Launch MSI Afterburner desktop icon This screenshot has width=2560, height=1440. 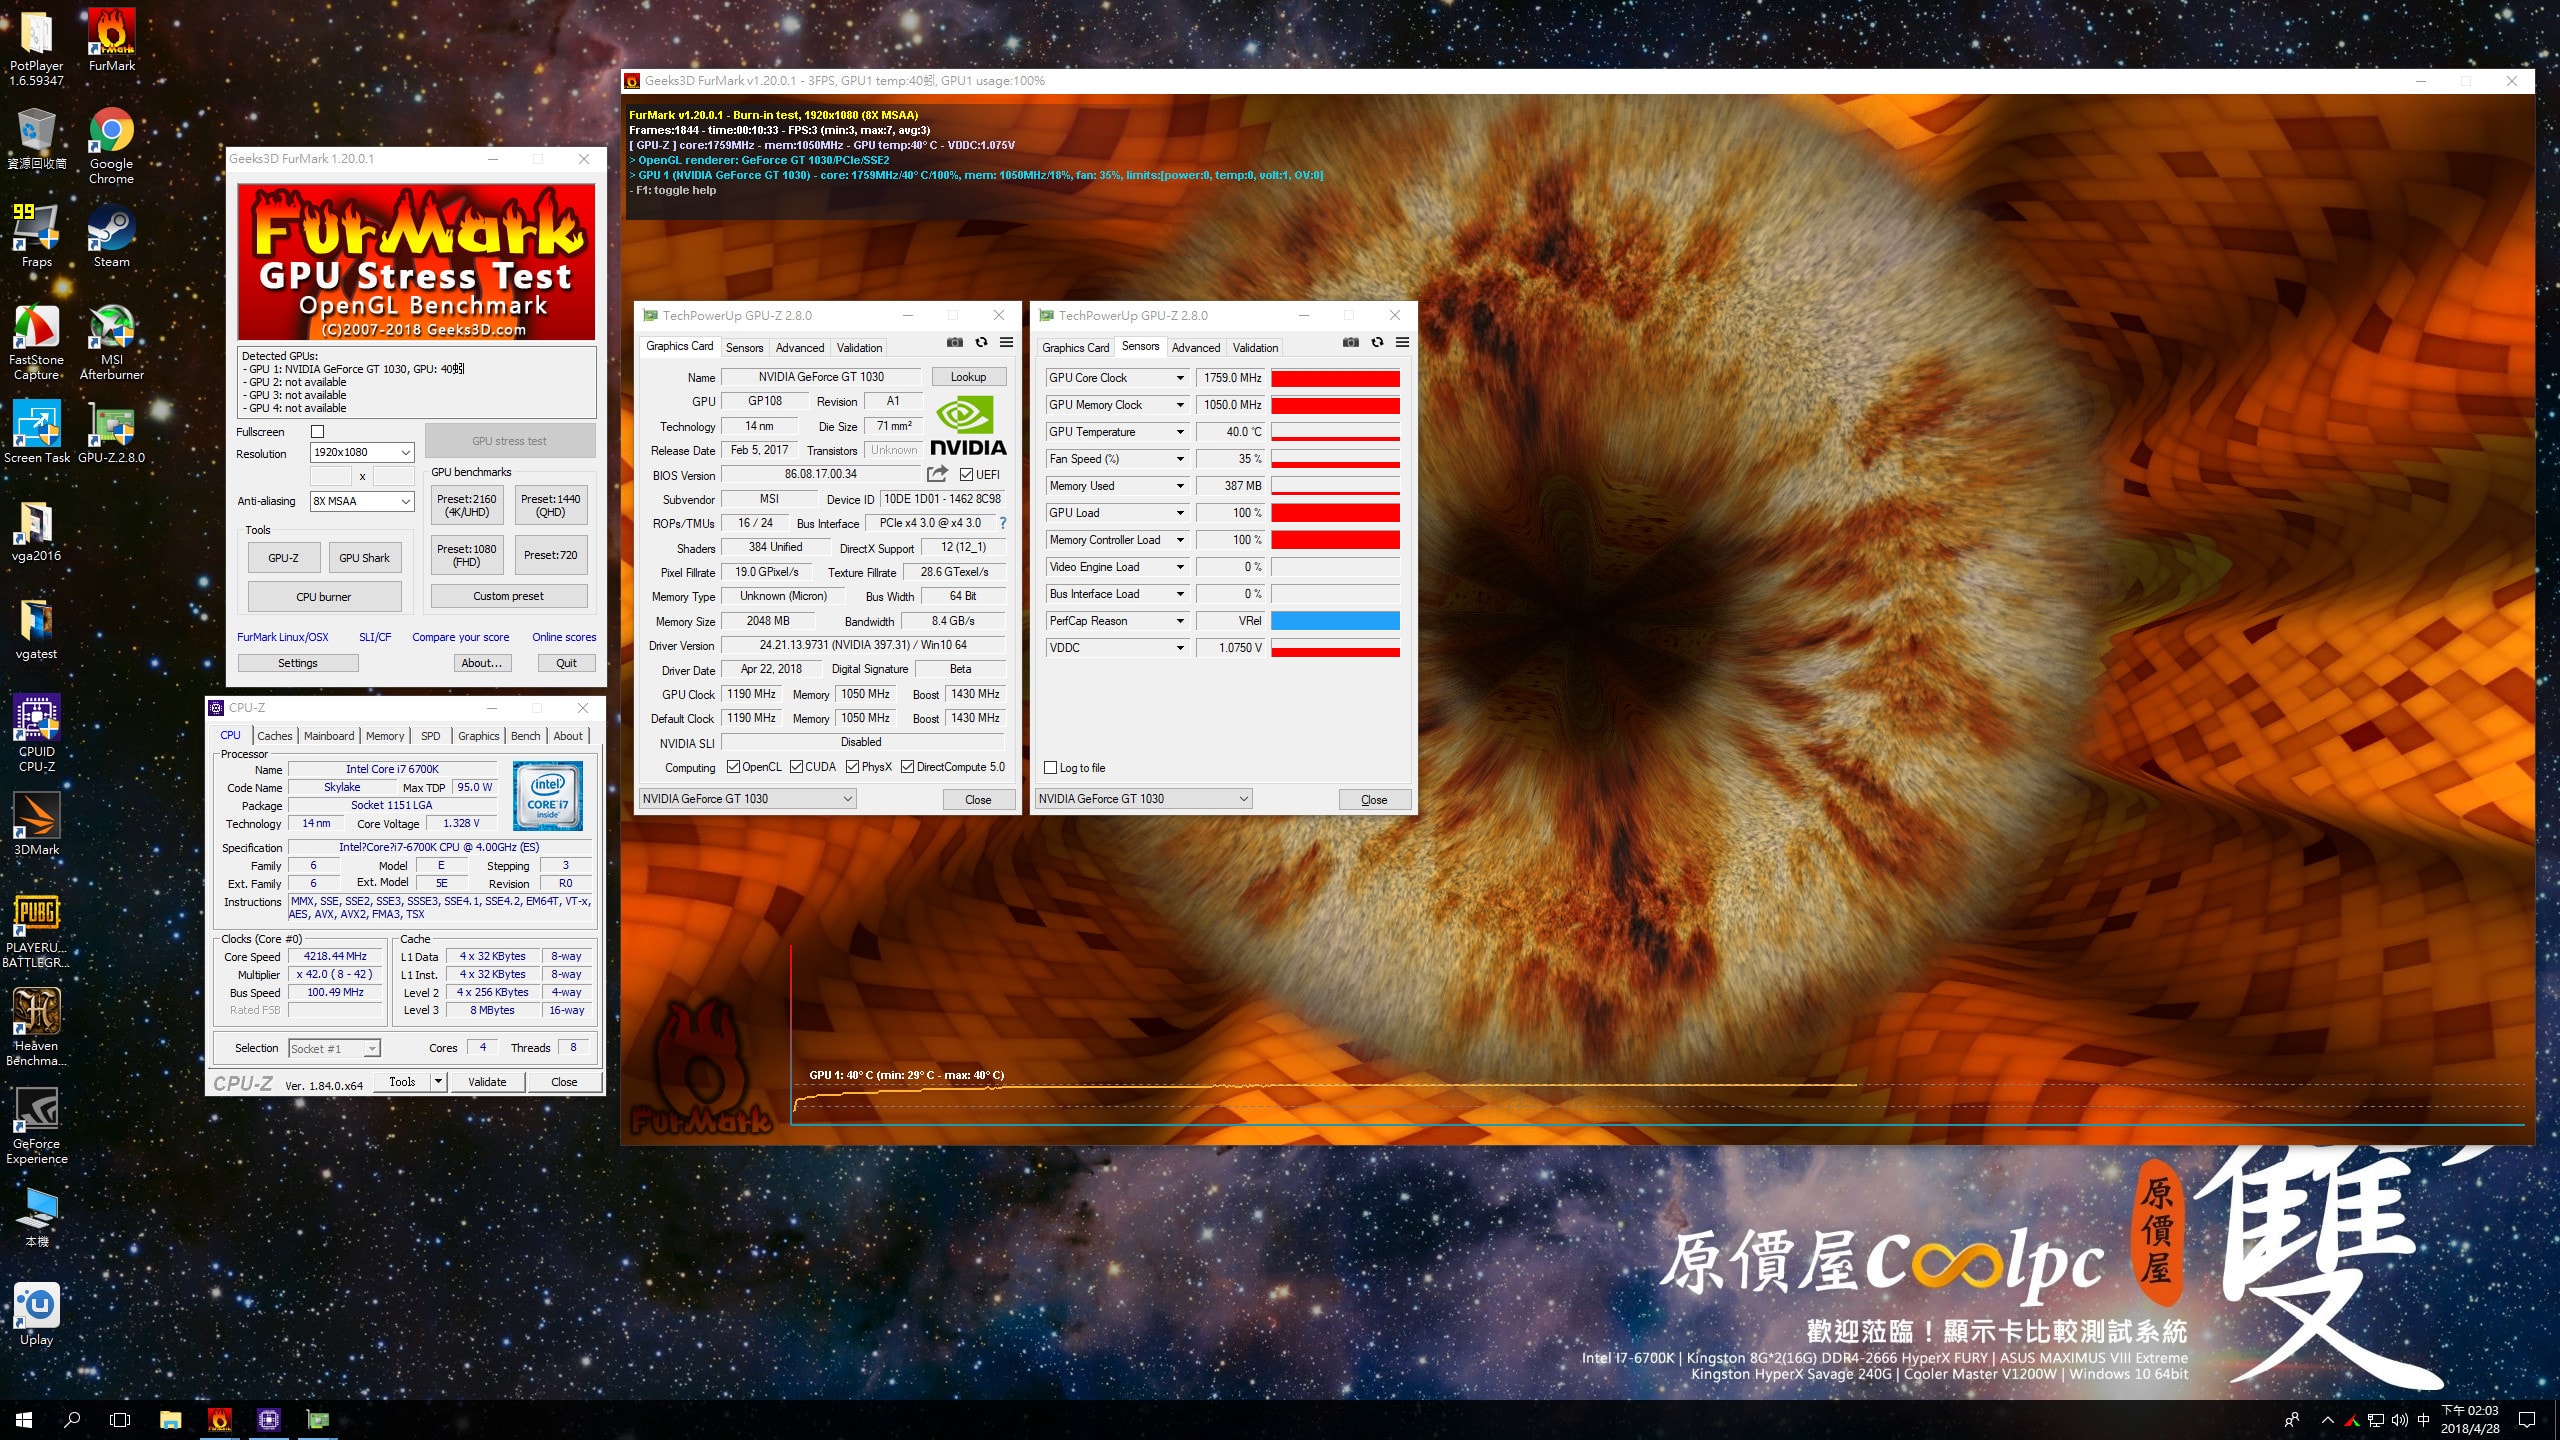(112, 342)
